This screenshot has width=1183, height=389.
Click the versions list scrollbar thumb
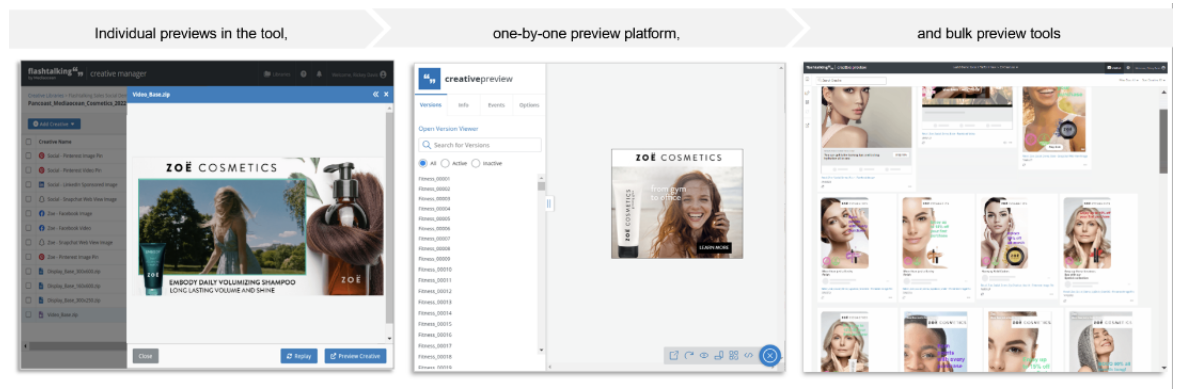[x=541, y=186]
